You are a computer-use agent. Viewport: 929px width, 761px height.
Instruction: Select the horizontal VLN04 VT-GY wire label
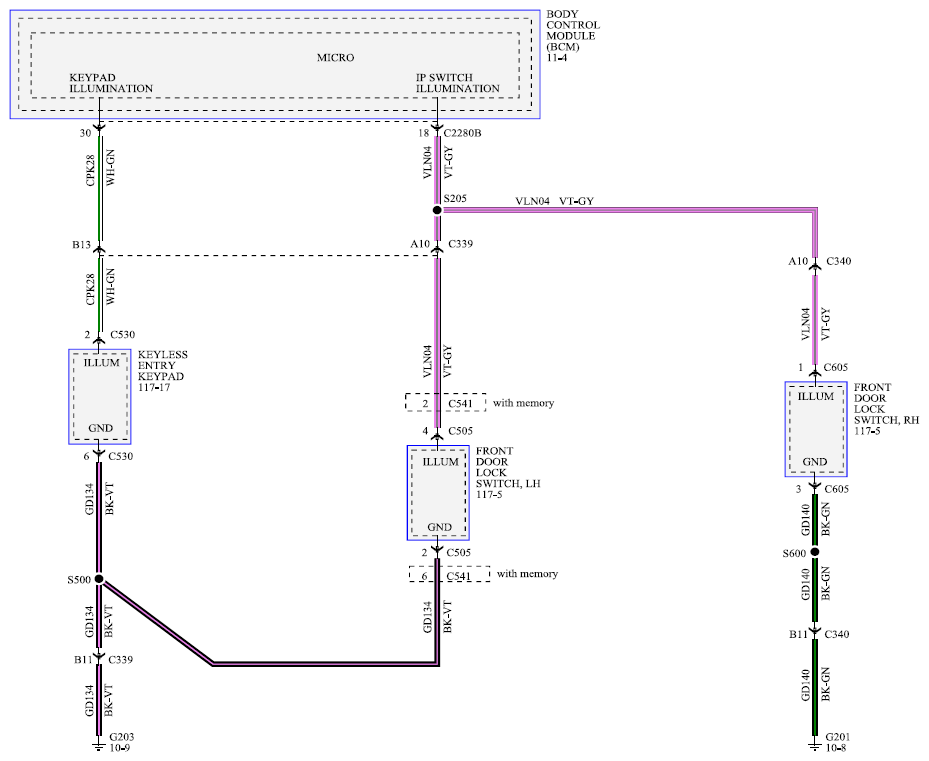(x=555, y=201)
